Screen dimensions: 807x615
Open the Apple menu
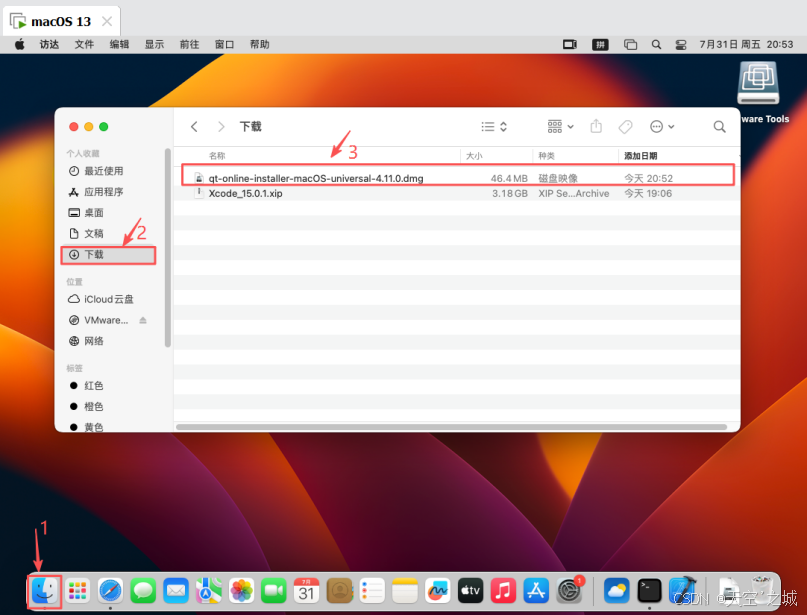point(20,44)
